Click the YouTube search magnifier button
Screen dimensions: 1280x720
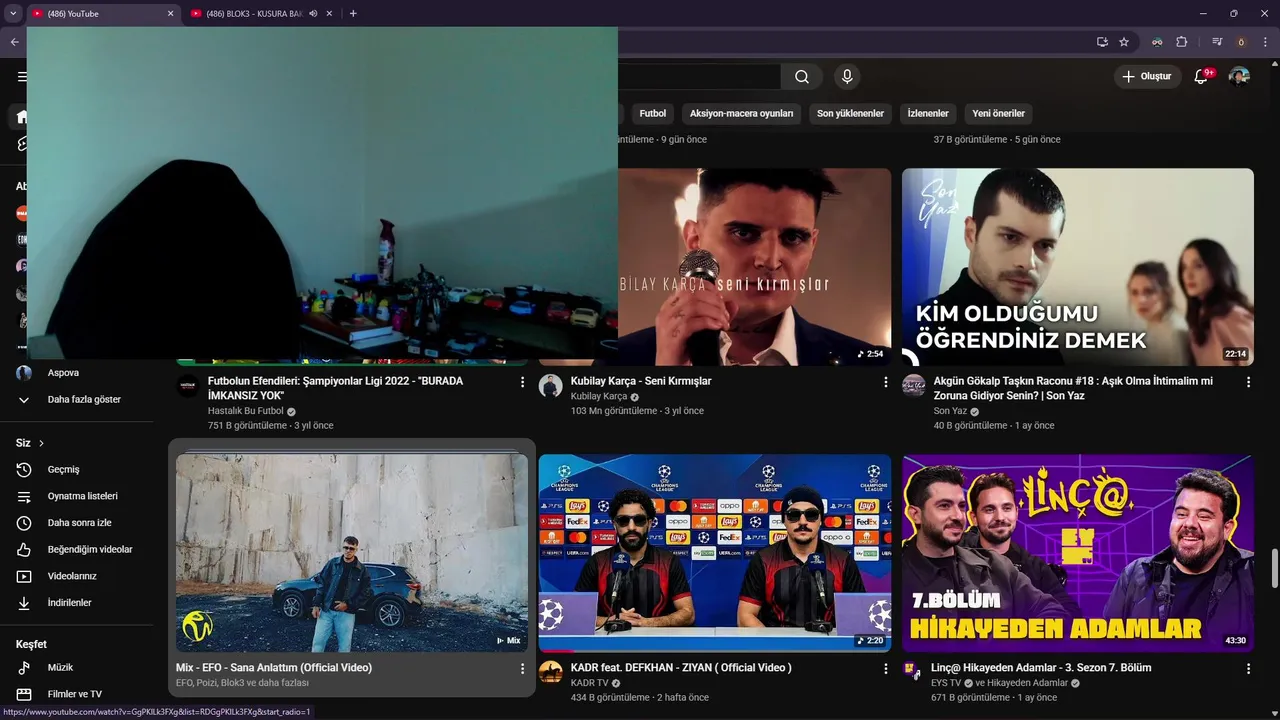(802, 77)
